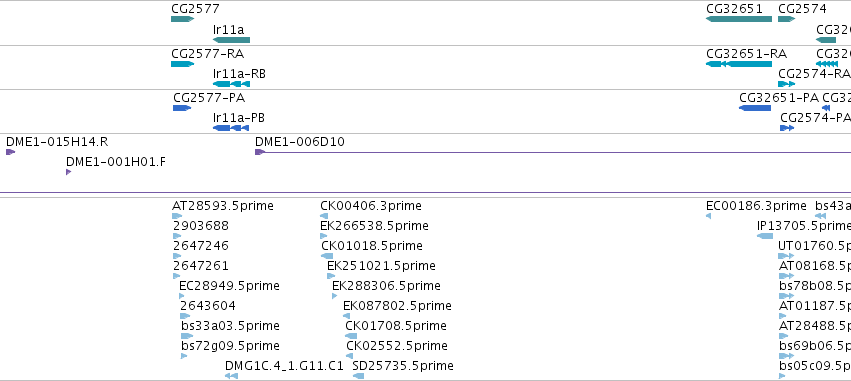Click the CG32651-PA label
The image size is (851, 381).
[779, 98]
